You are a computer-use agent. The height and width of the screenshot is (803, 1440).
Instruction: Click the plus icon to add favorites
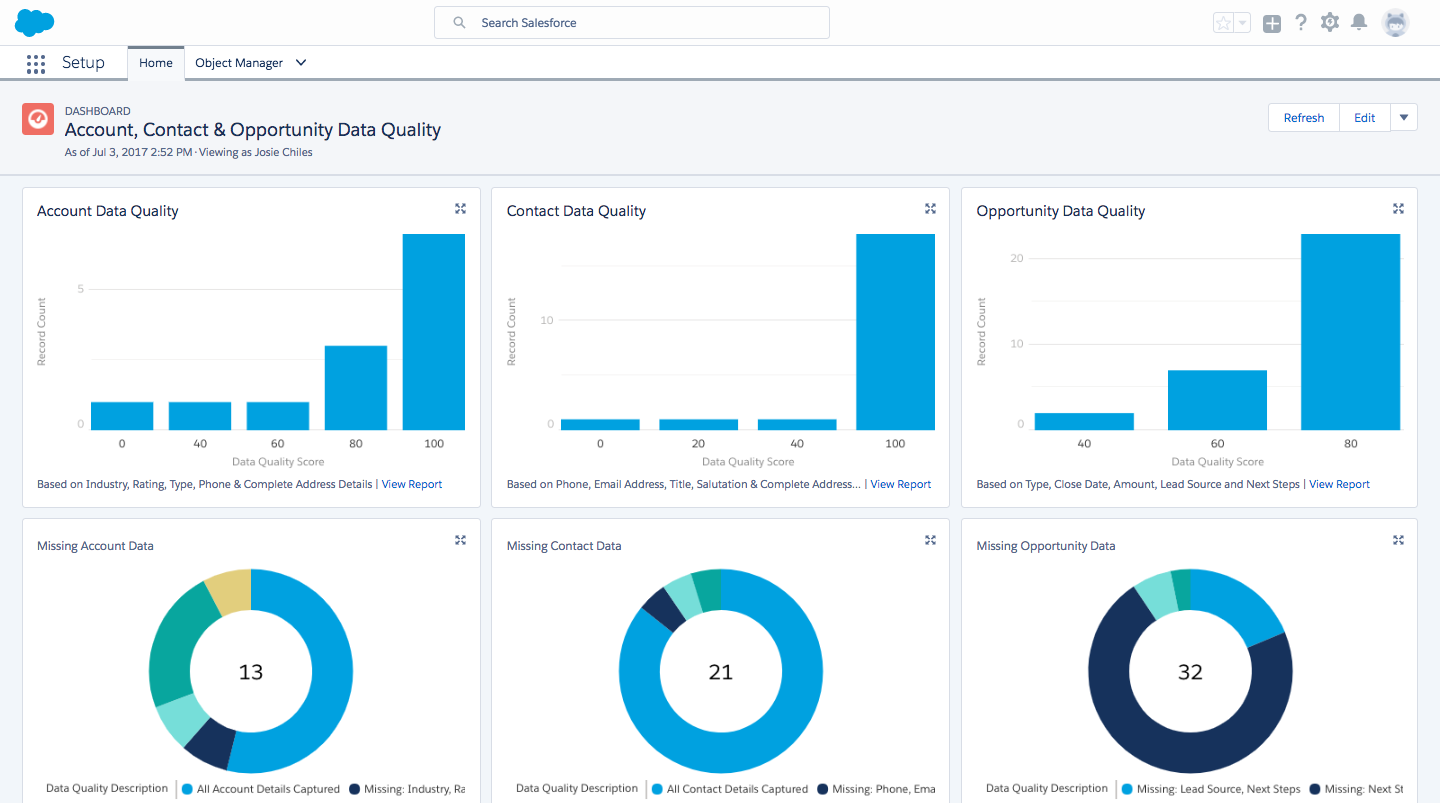pos(1271,22)
